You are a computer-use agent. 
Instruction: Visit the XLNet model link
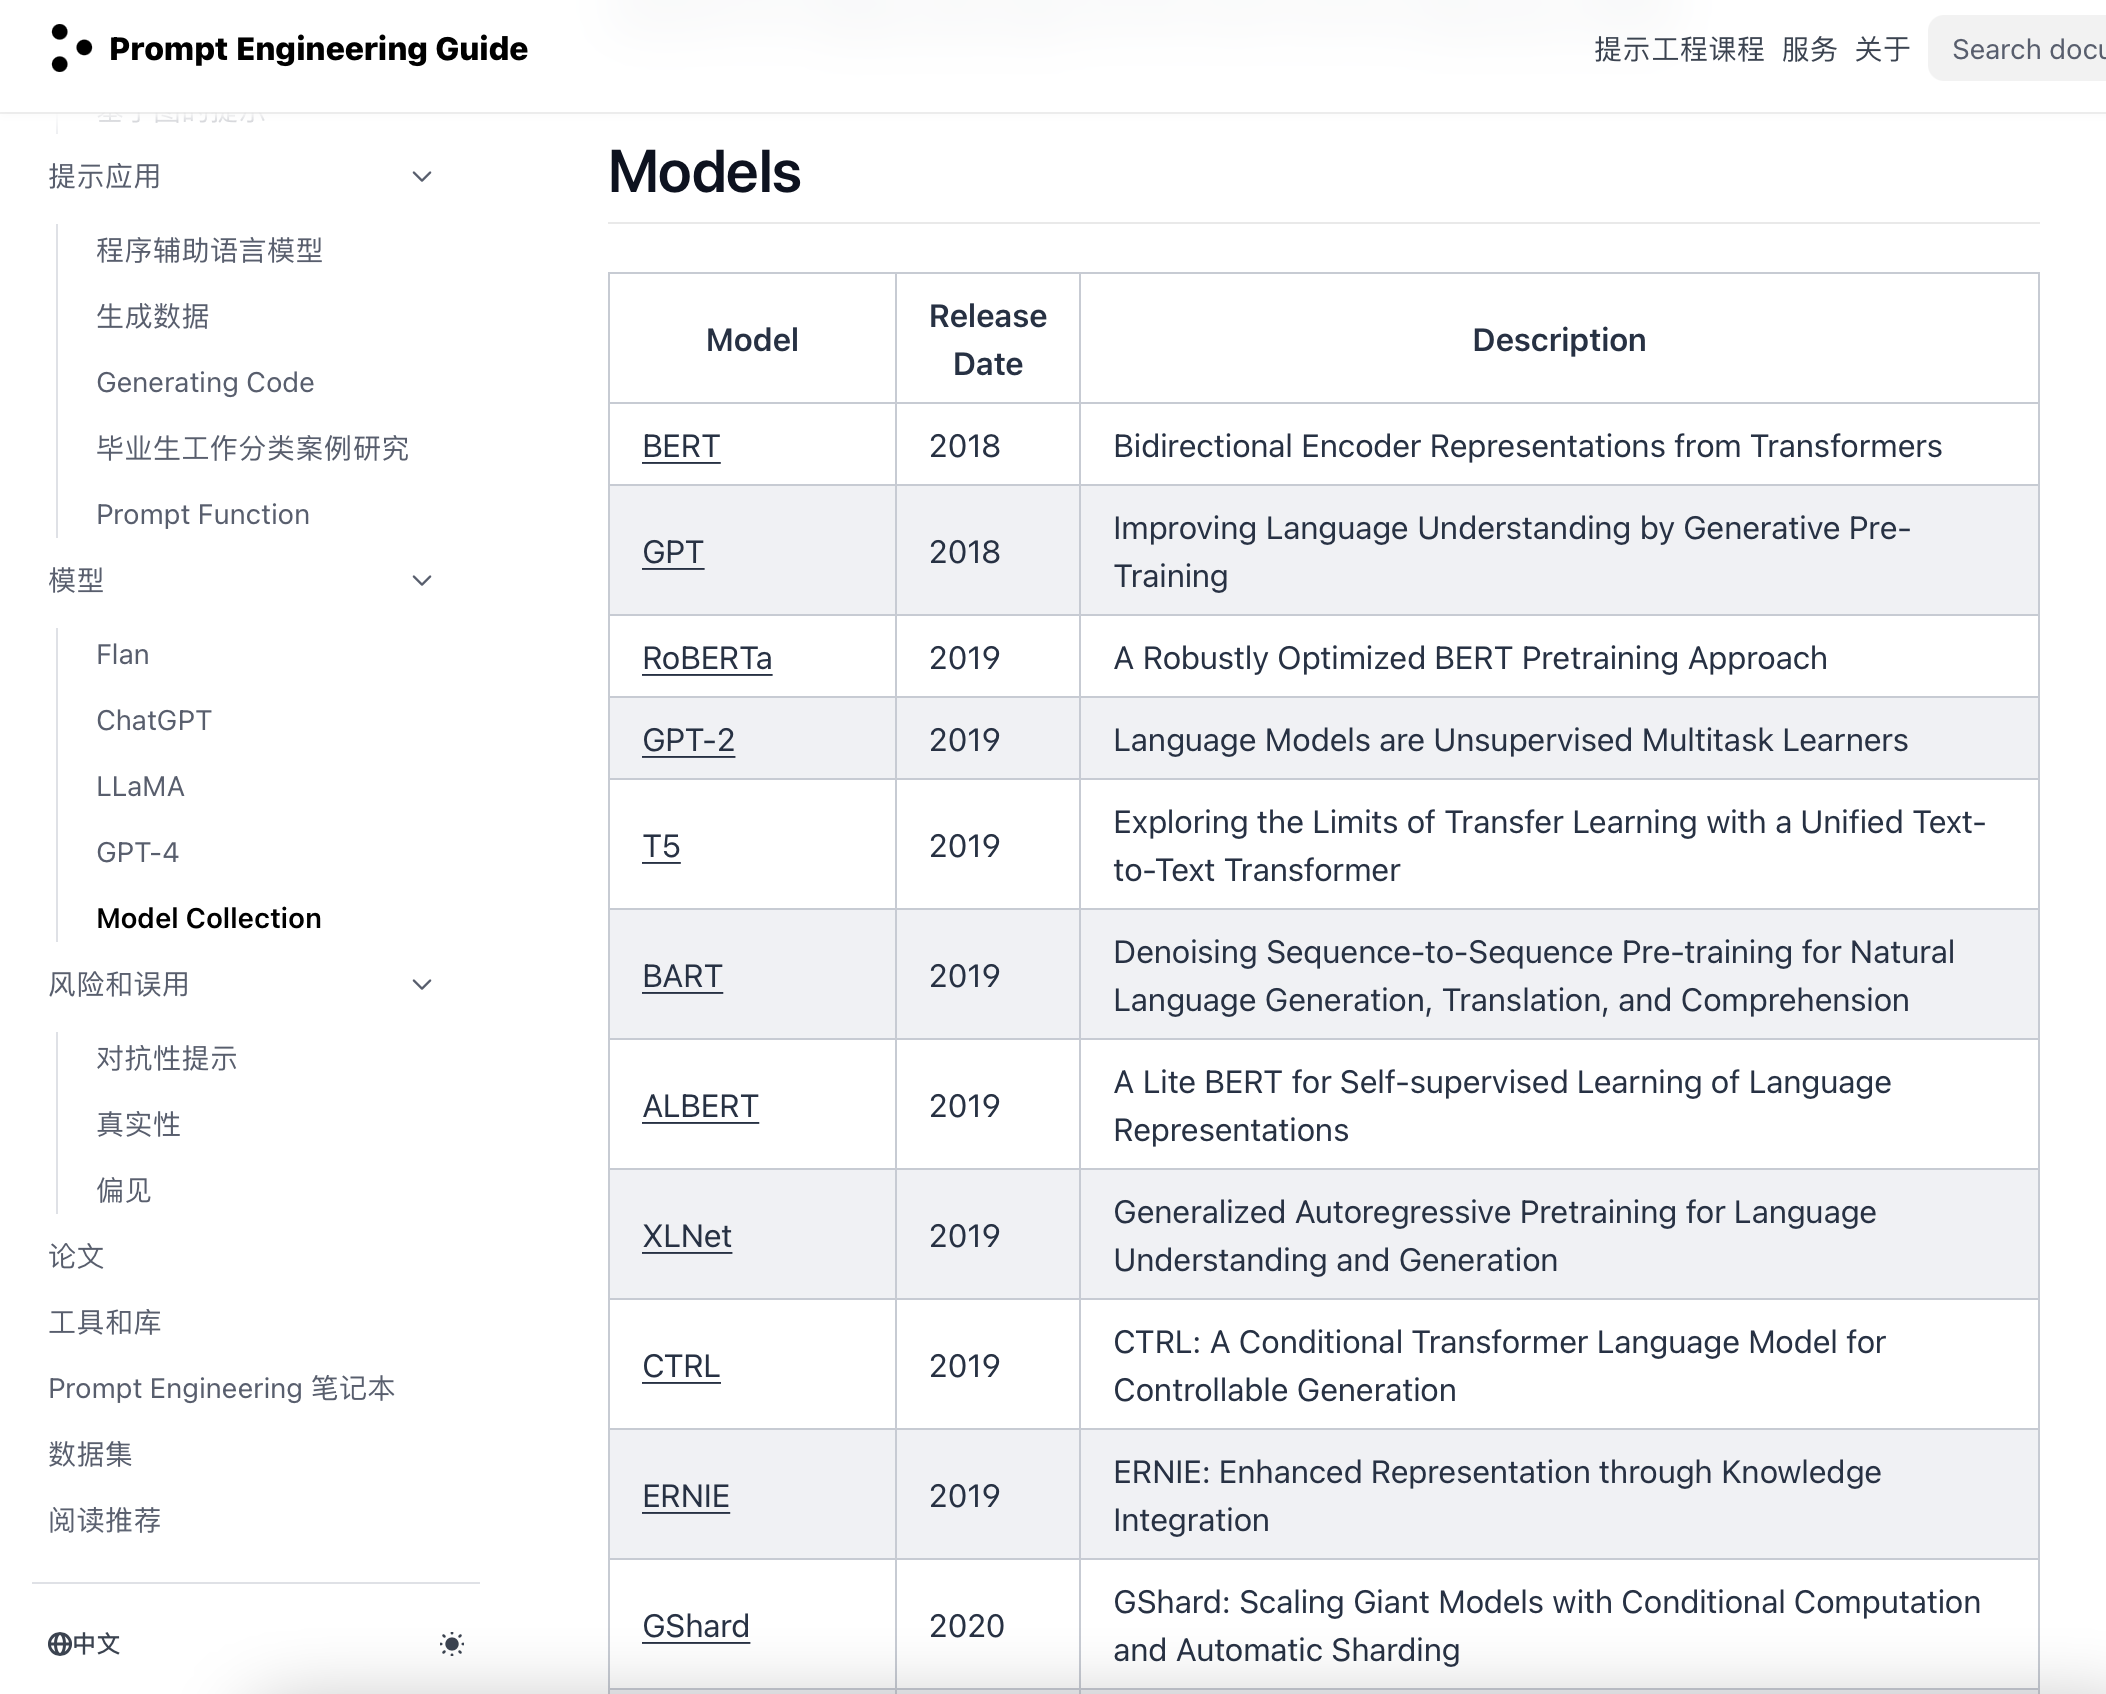(687, 1237)
